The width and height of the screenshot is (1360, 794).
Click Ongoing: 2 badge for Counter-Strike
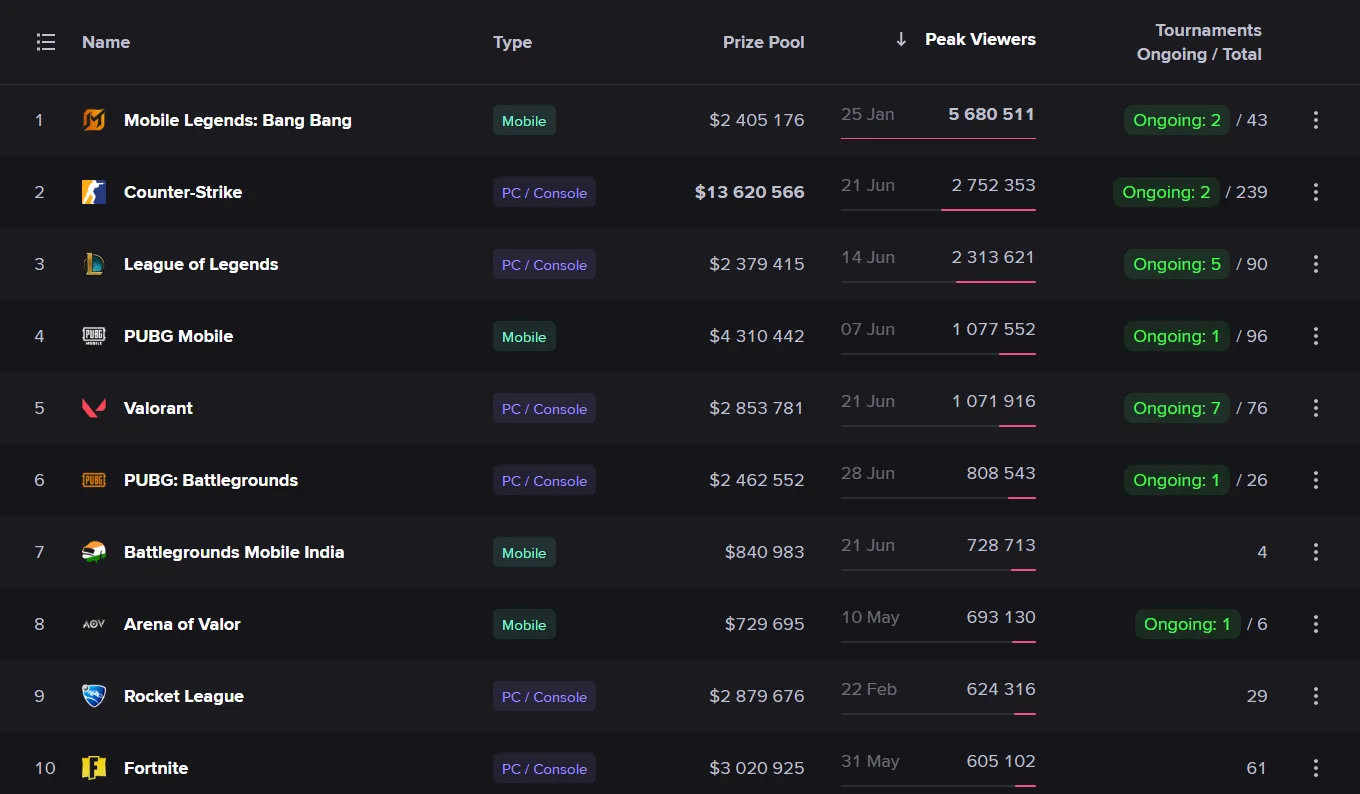[1166, 192]
